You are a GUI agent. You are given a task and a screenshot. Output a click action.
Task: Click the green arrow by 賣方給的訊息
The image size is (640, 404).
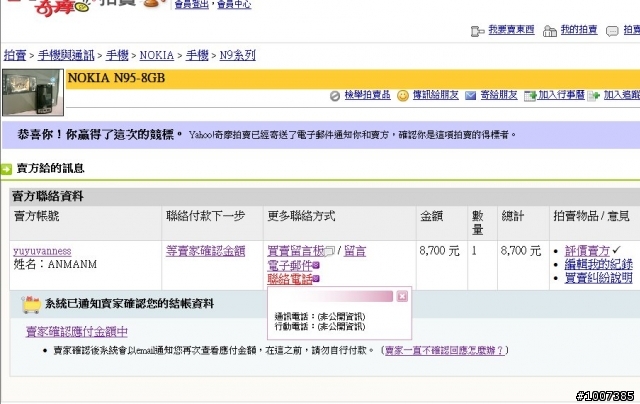tap(7, 169)
